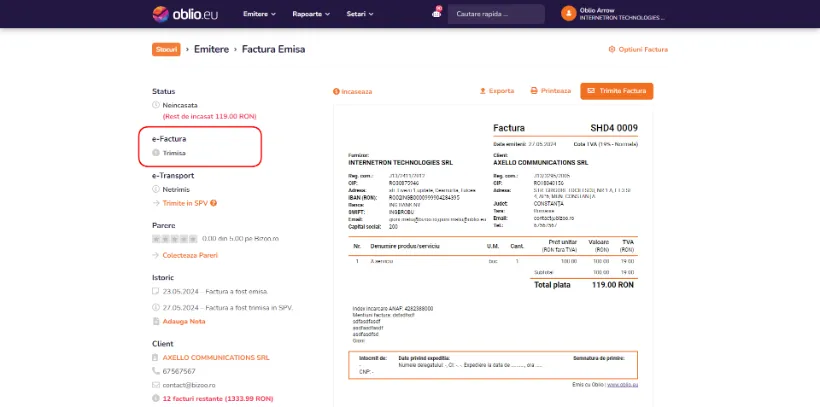Open the oblio.eu logo homepage
This screenshot has width=820, height=407.
(x=185, y=14)
